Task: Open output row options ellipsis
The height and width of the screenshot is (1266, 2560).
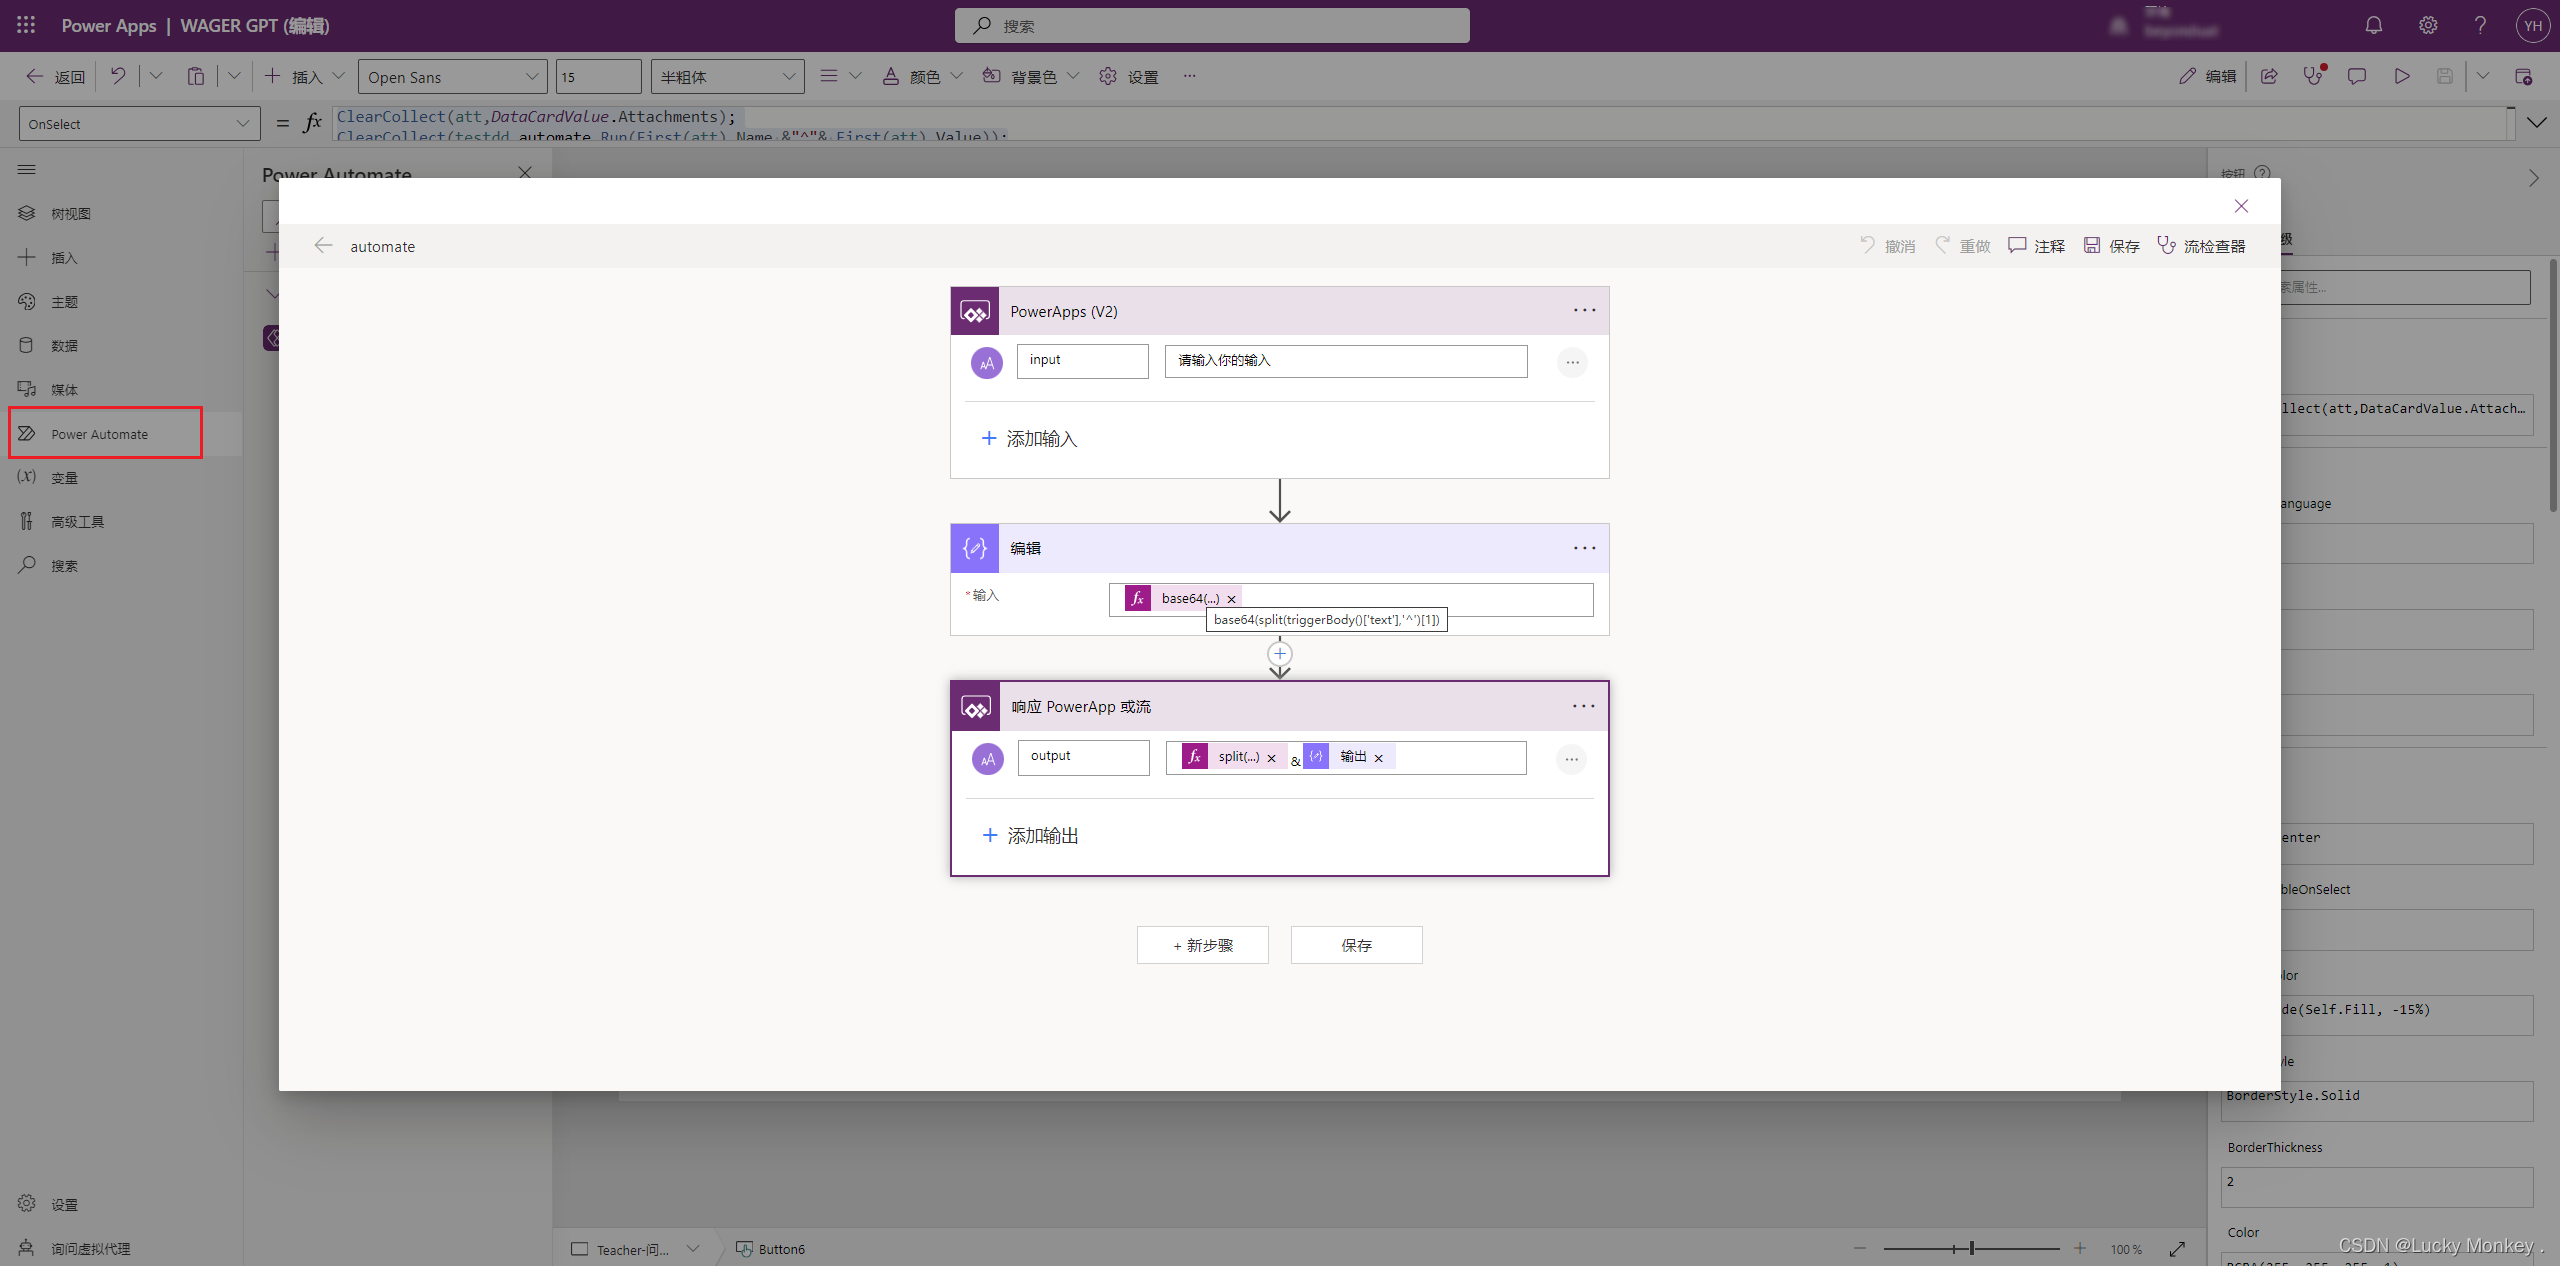Action: (1572, 759)
